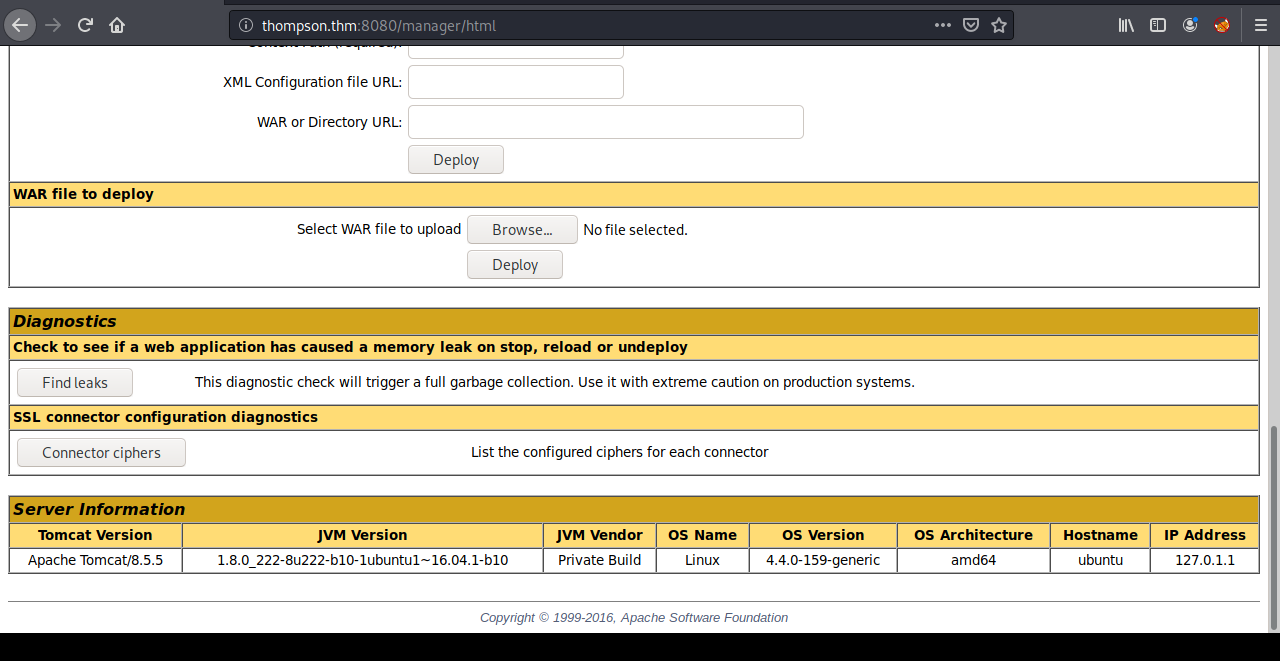Click the 'XML Configuration file URL:' label
The height and width of the screenshot is (661, 1280).
click(x=313, y=82)
